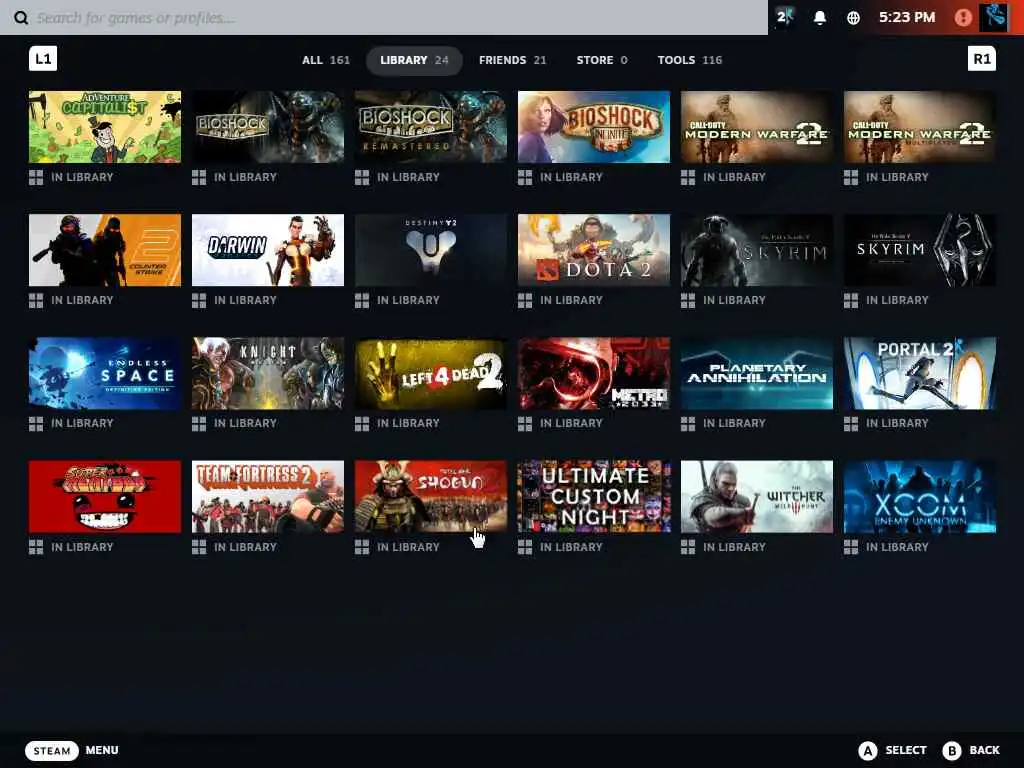Click IN LIBRARY label under Knight tile
Image resolution: width=1024 pixels, height=768 pixels.
[x=246, y=423]
